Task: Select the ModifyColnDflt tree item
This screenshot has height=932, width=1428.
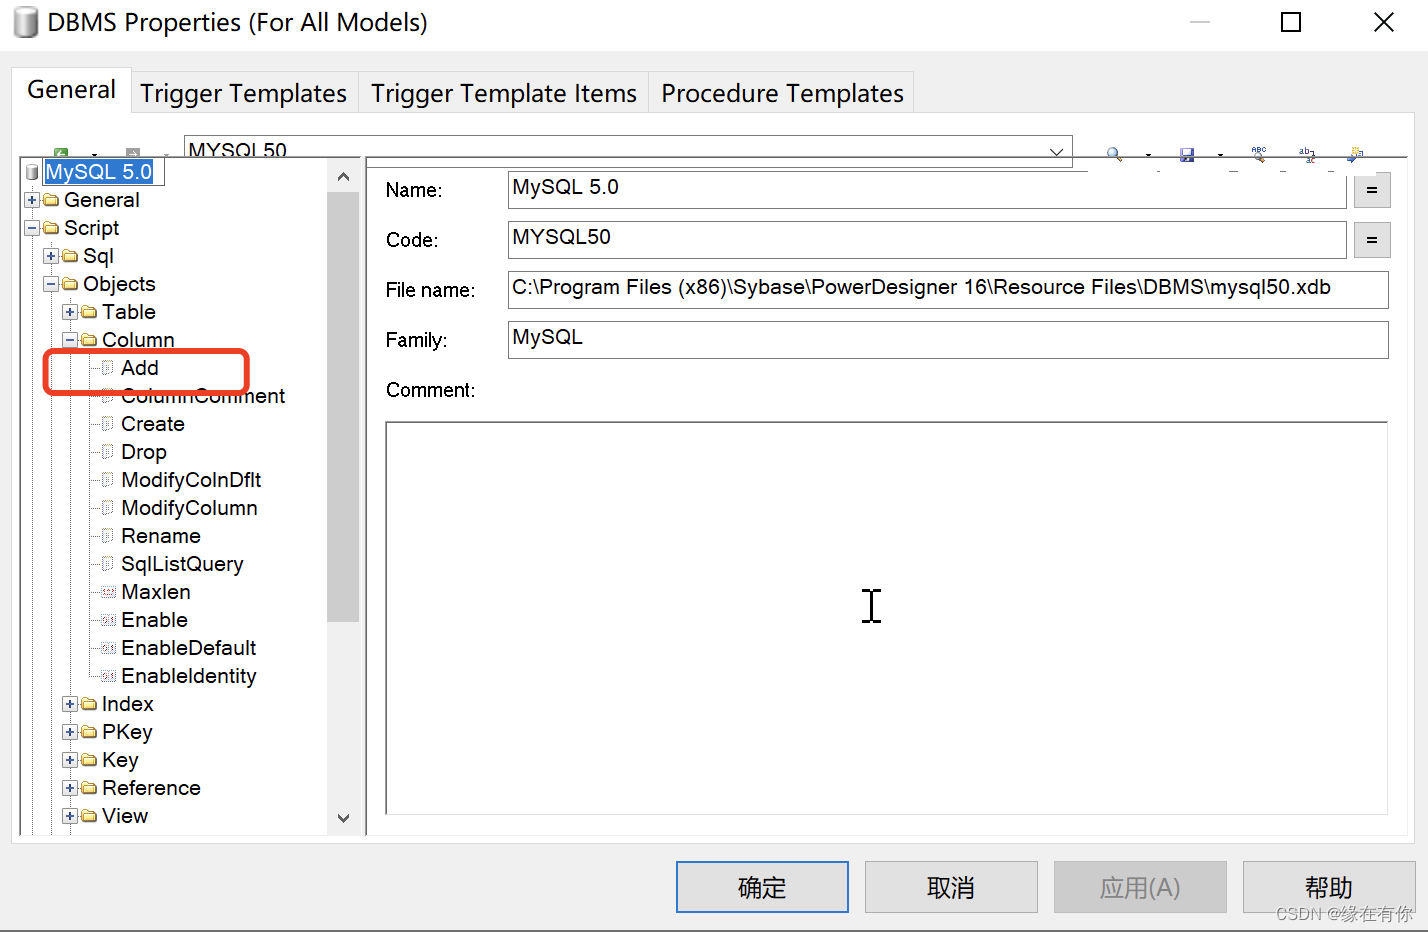Action: point(191,480)
